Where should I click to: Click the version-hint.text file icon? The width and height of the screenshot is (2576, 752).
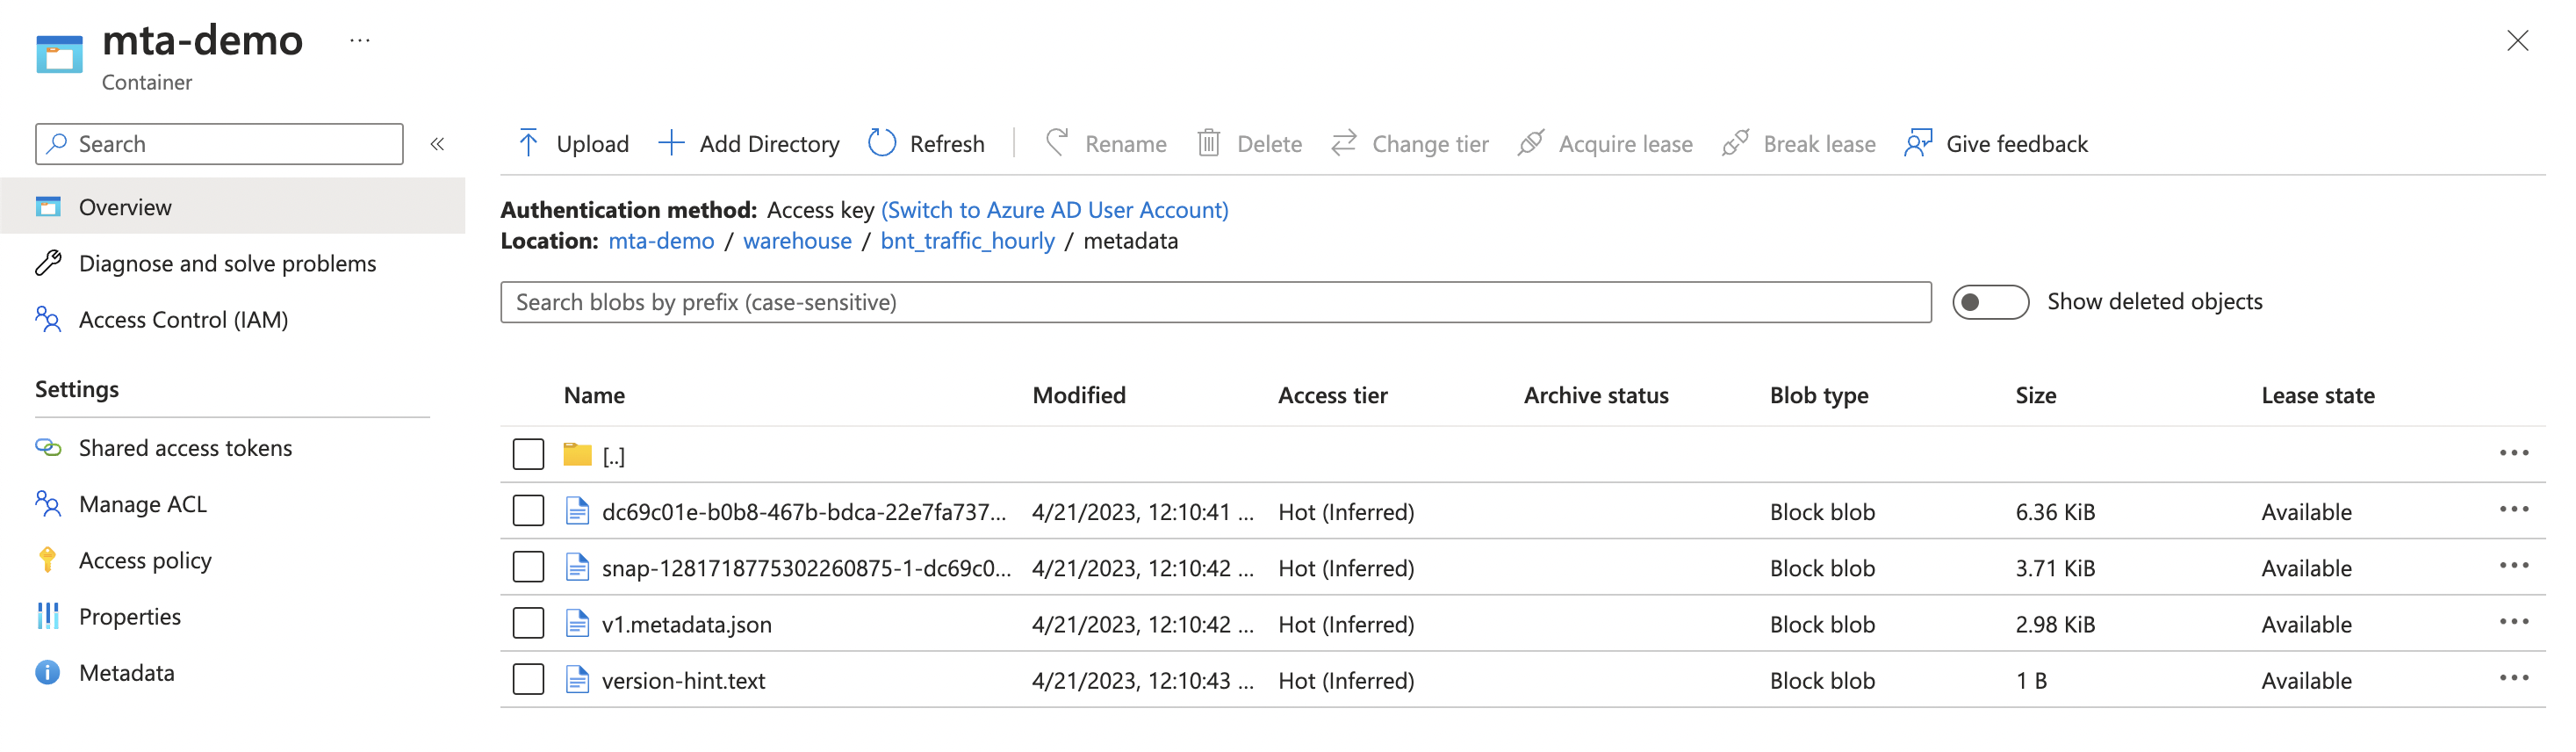click(577, 680)
